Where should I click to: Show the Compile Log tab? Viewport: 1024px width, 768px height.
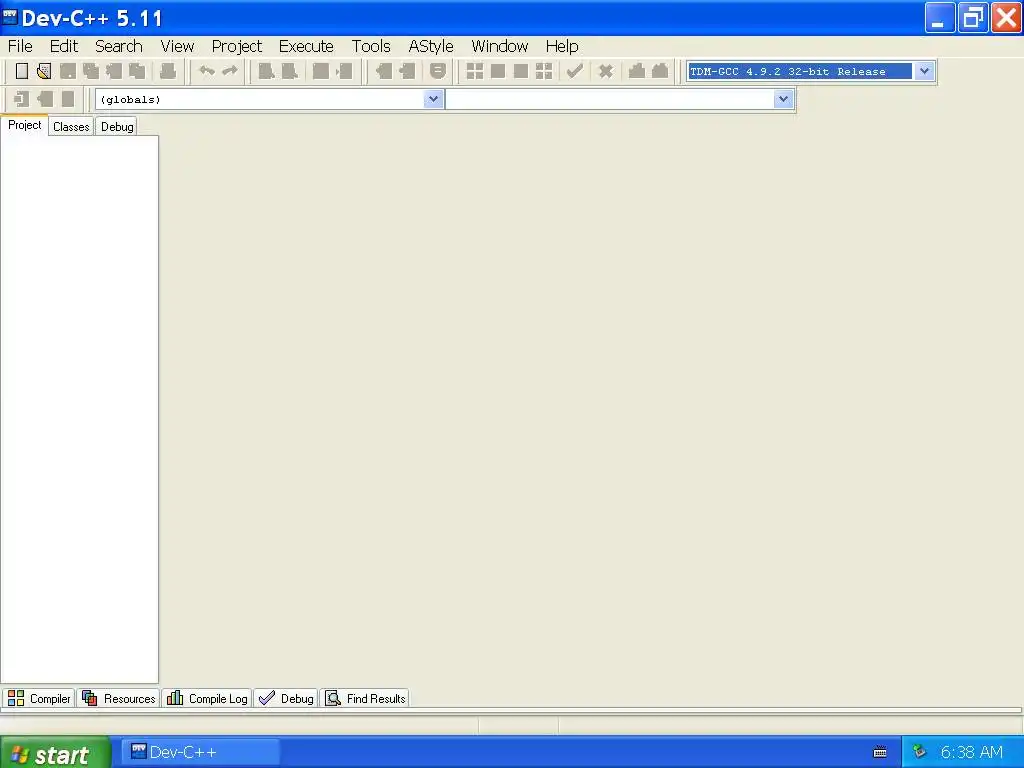point(207,699)
